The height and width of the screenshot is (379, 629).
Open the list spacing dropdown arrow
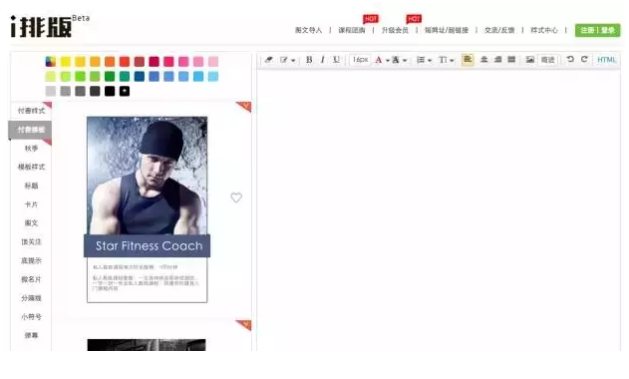point(430,61)
